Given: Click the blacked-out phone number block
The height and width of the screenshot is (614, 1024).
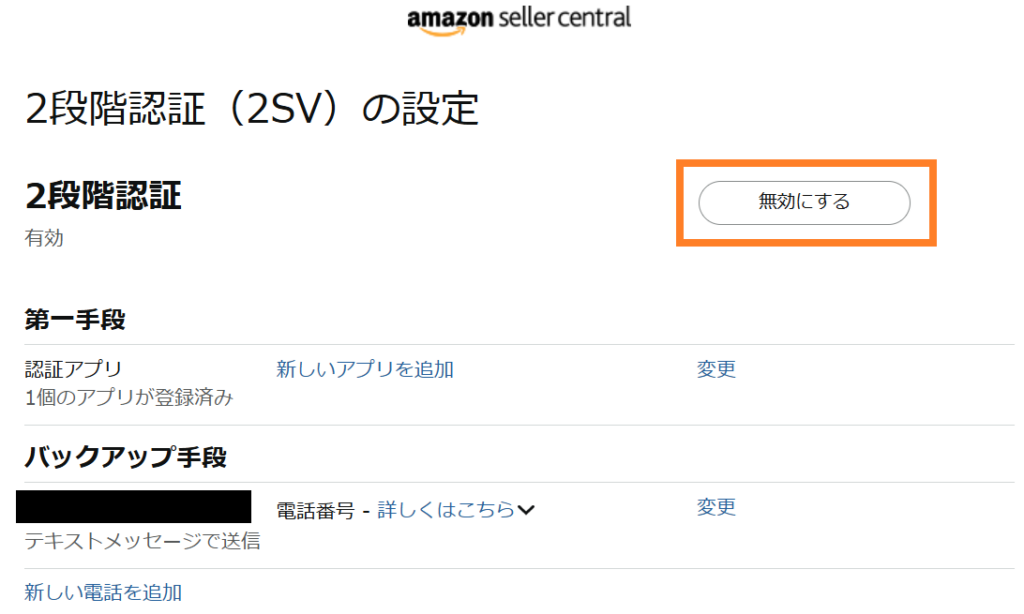Looking at the screenshot, I should (x=133, y=506).
